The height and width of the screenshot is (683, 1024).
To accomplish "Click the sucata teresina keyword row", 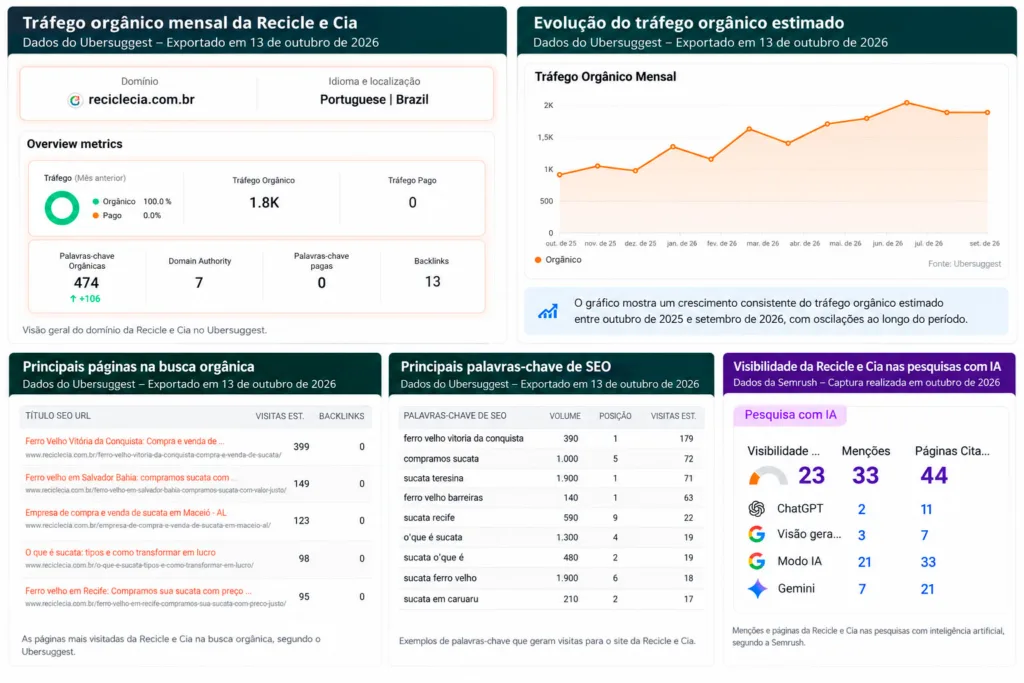I will point(549,479).
